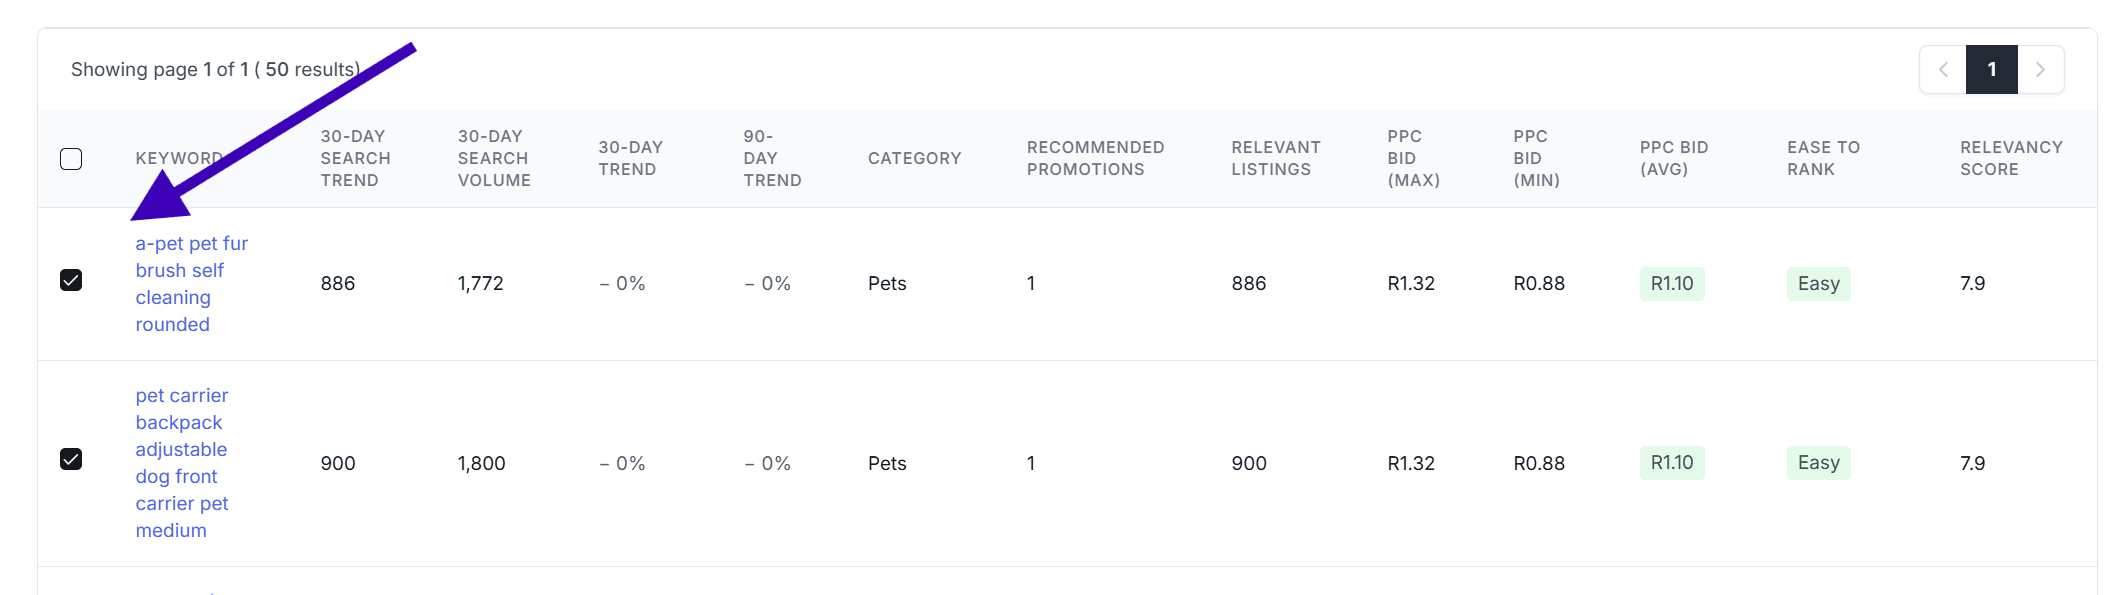Click the Easy badge in first row
This screenshot has width=2110, height=595.
pos(1818,284)
